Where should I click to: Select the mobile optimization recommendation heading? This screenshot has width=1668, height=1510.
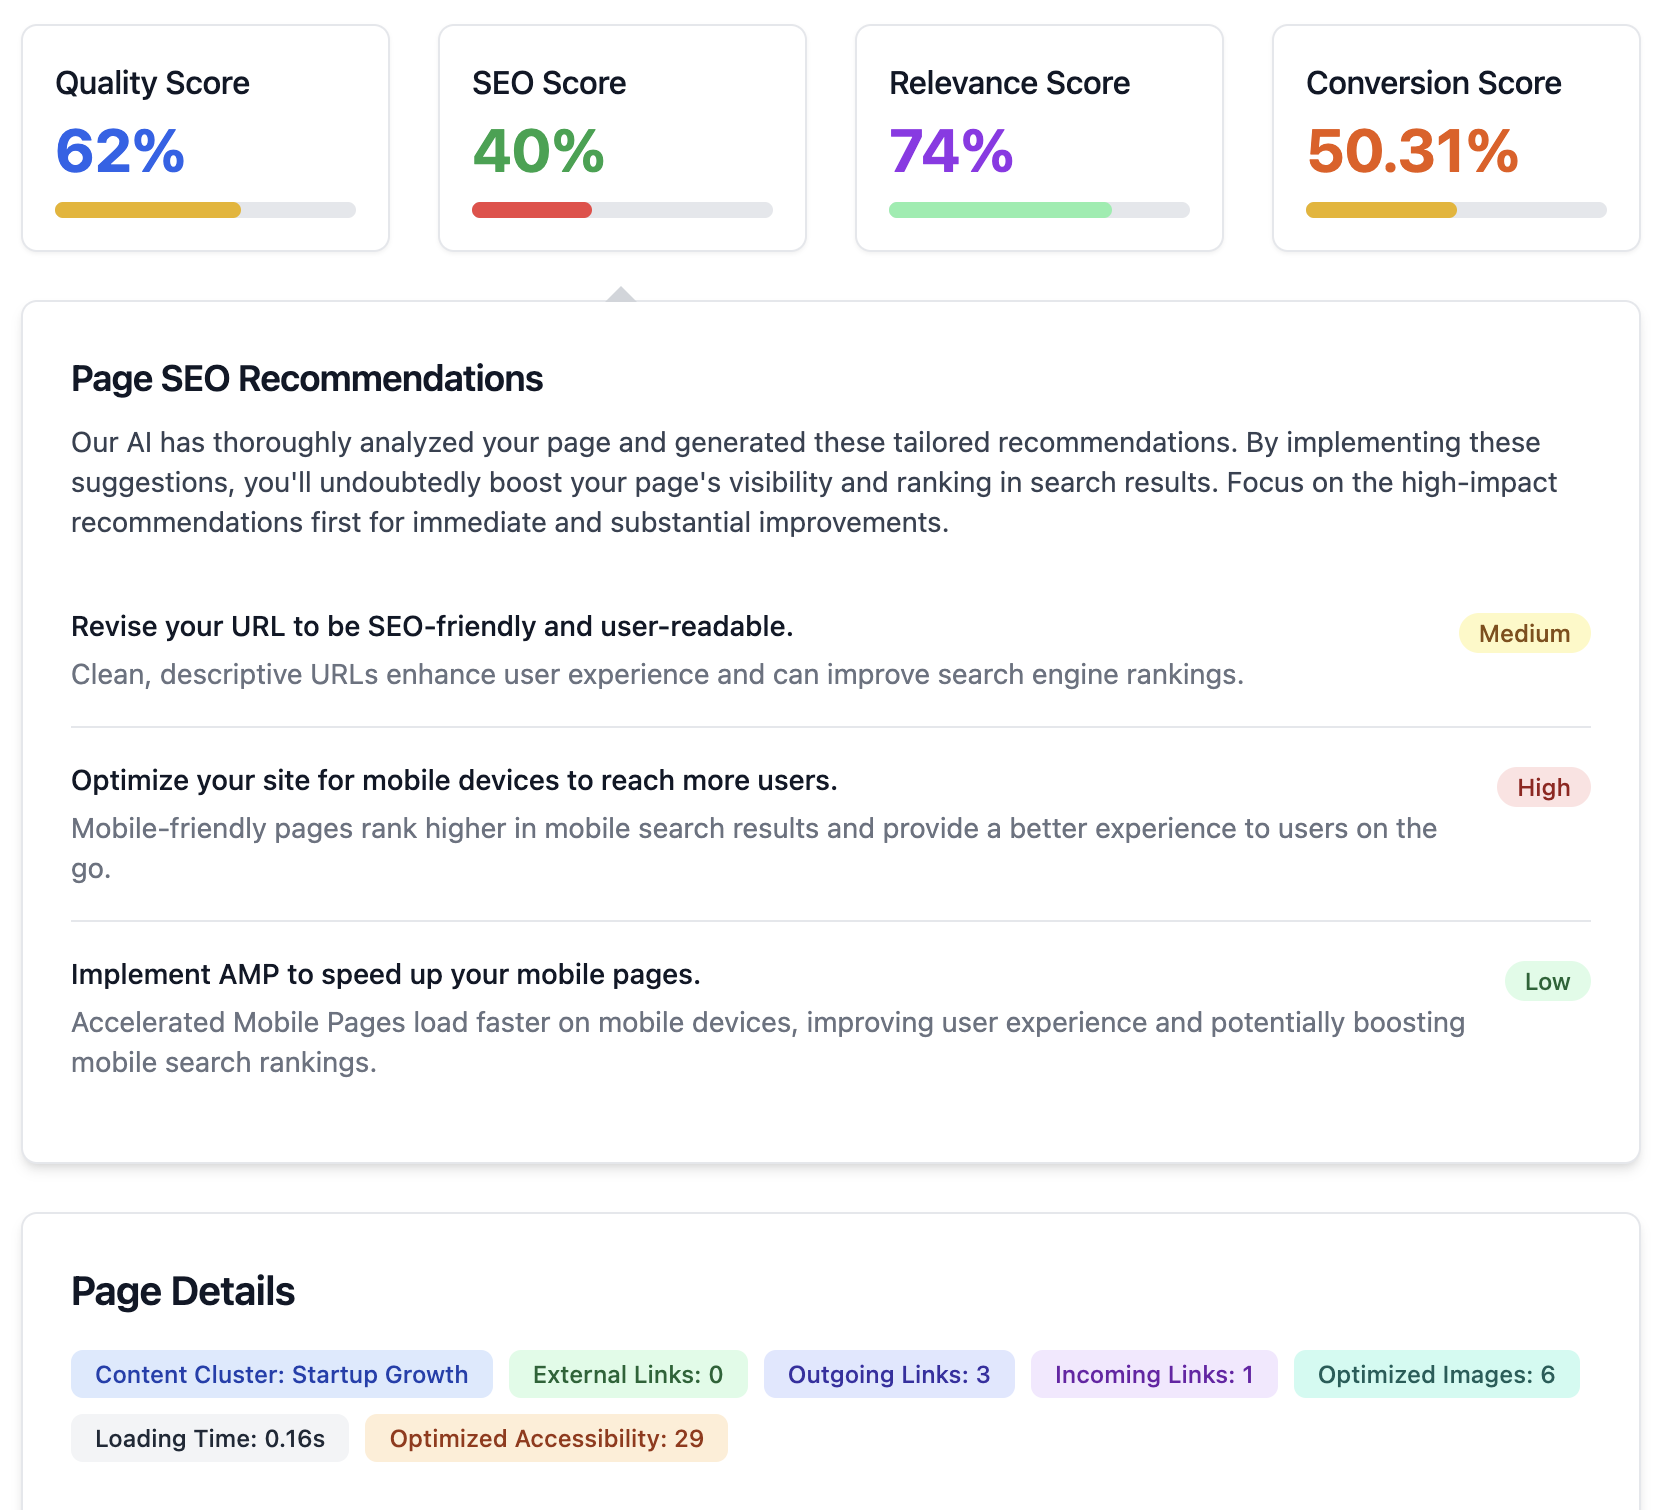tap(455, 780)
